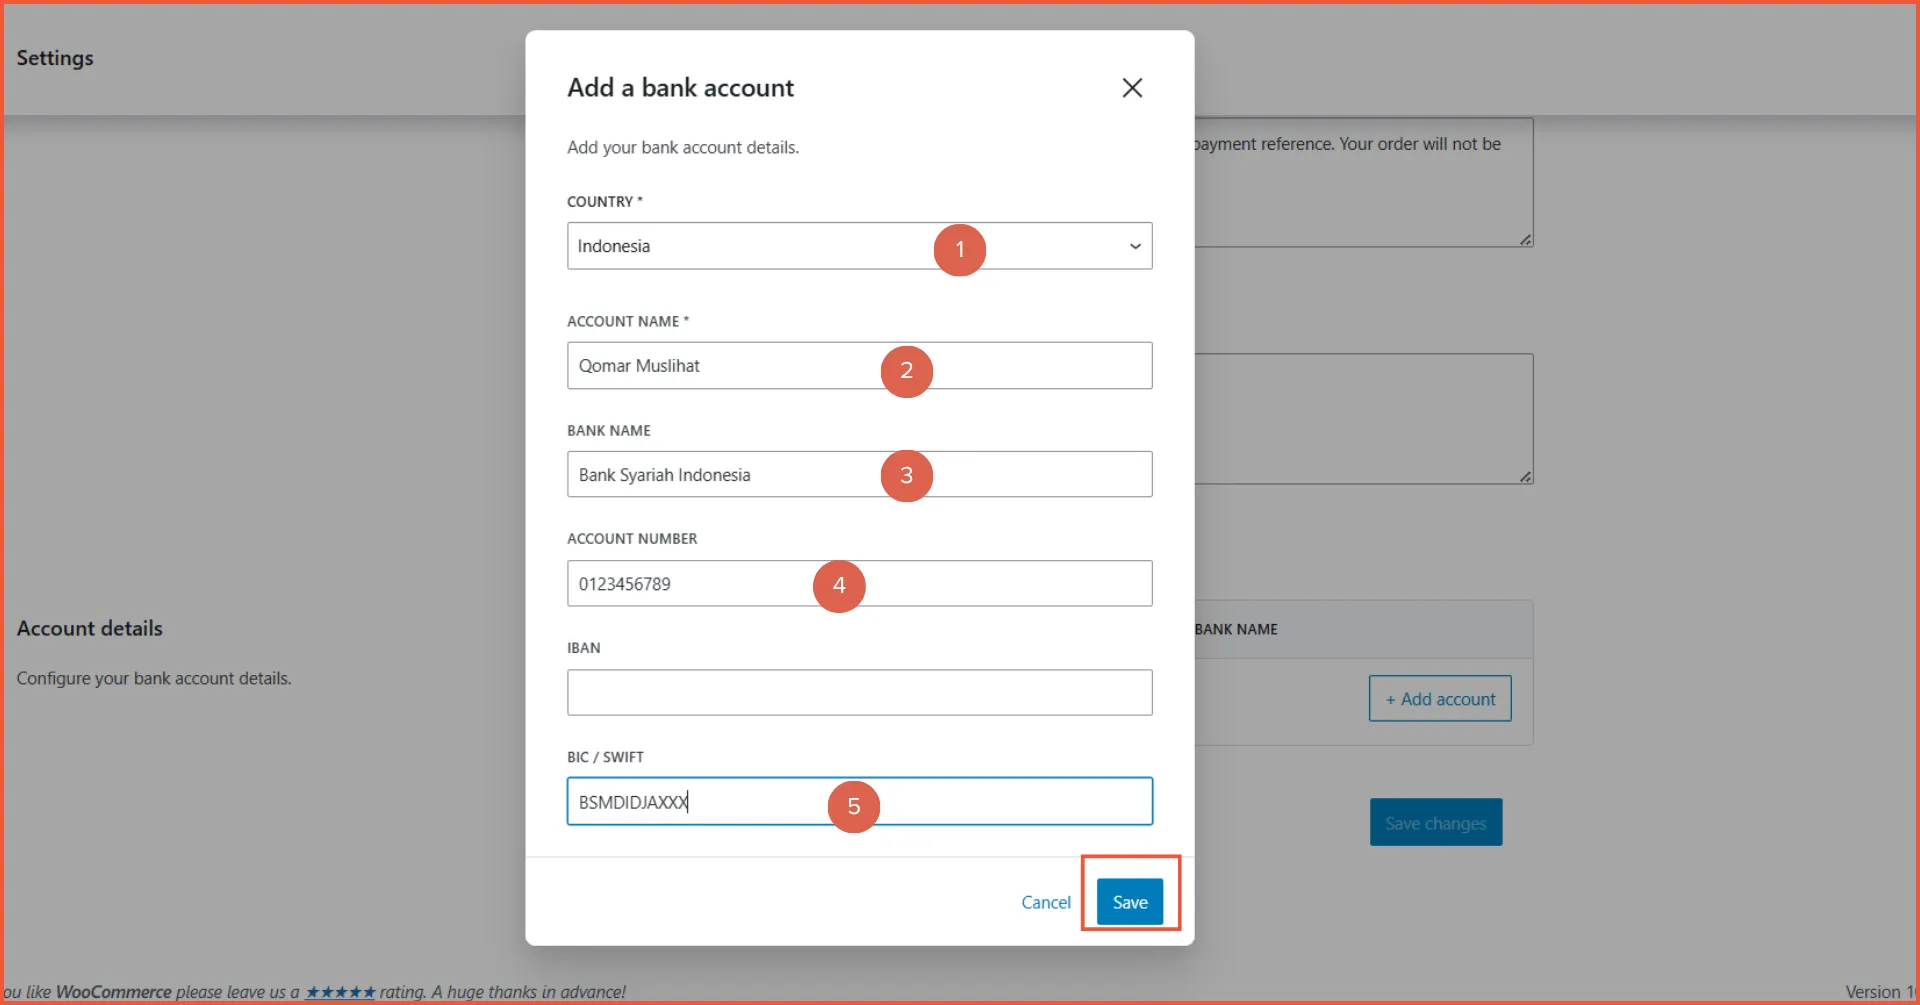Open the Country dropdown chevron
The image size is (1920, 1005).
1134,246
